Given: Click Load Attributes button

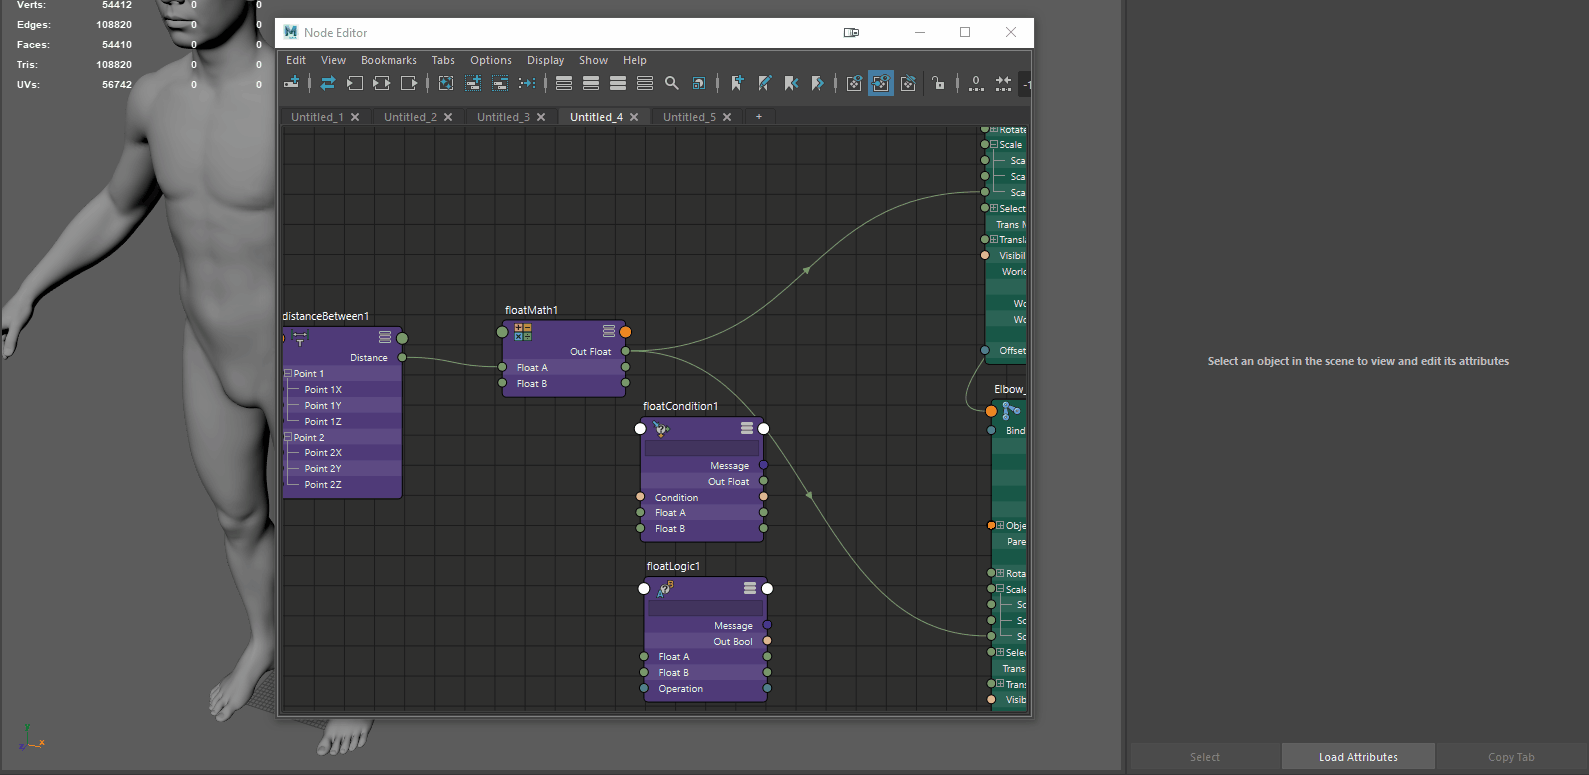Looking at the screenshot, I should pos(1358,757).
